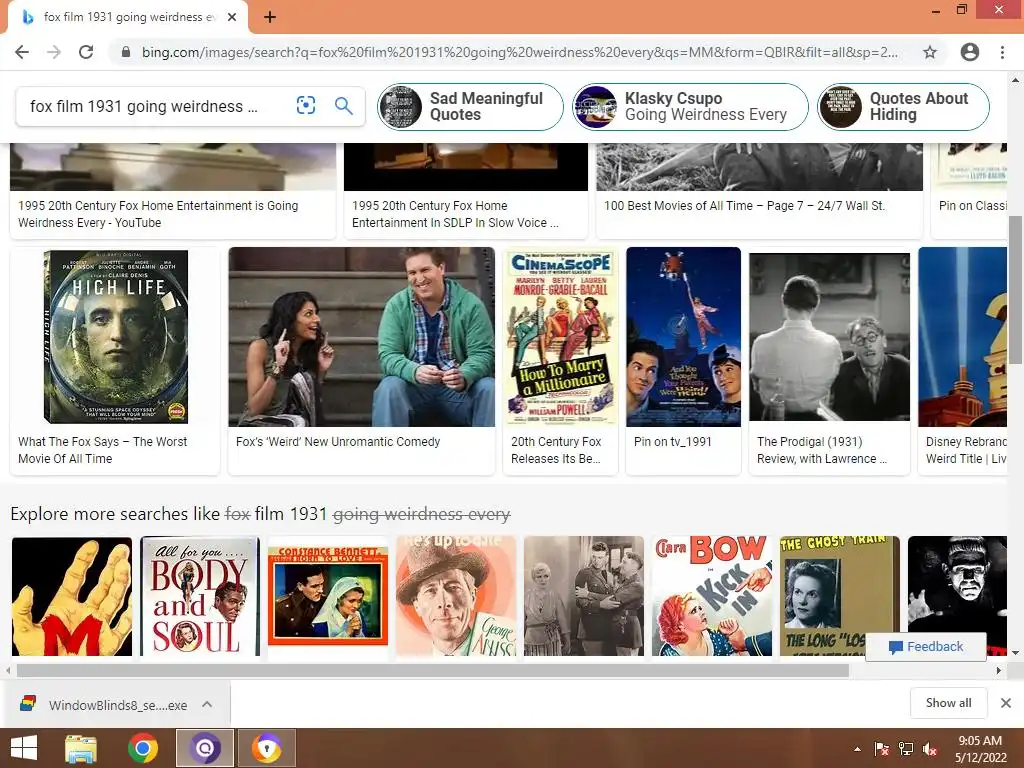Open the Disney Rebrand Weird Title image
1024x768 pixels.
tap(963, 337)
